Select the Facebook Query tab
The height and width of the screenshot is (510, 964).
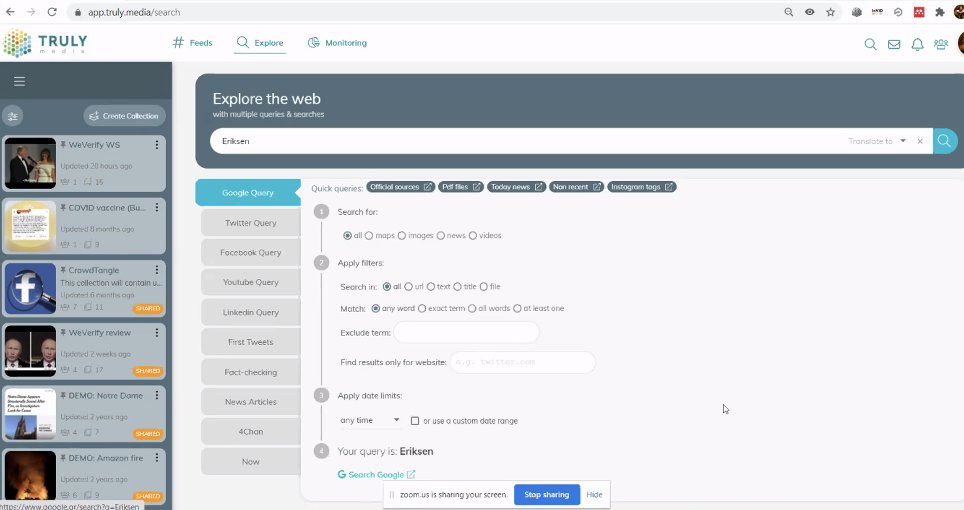pyautogui.click(x=250, y=253)
